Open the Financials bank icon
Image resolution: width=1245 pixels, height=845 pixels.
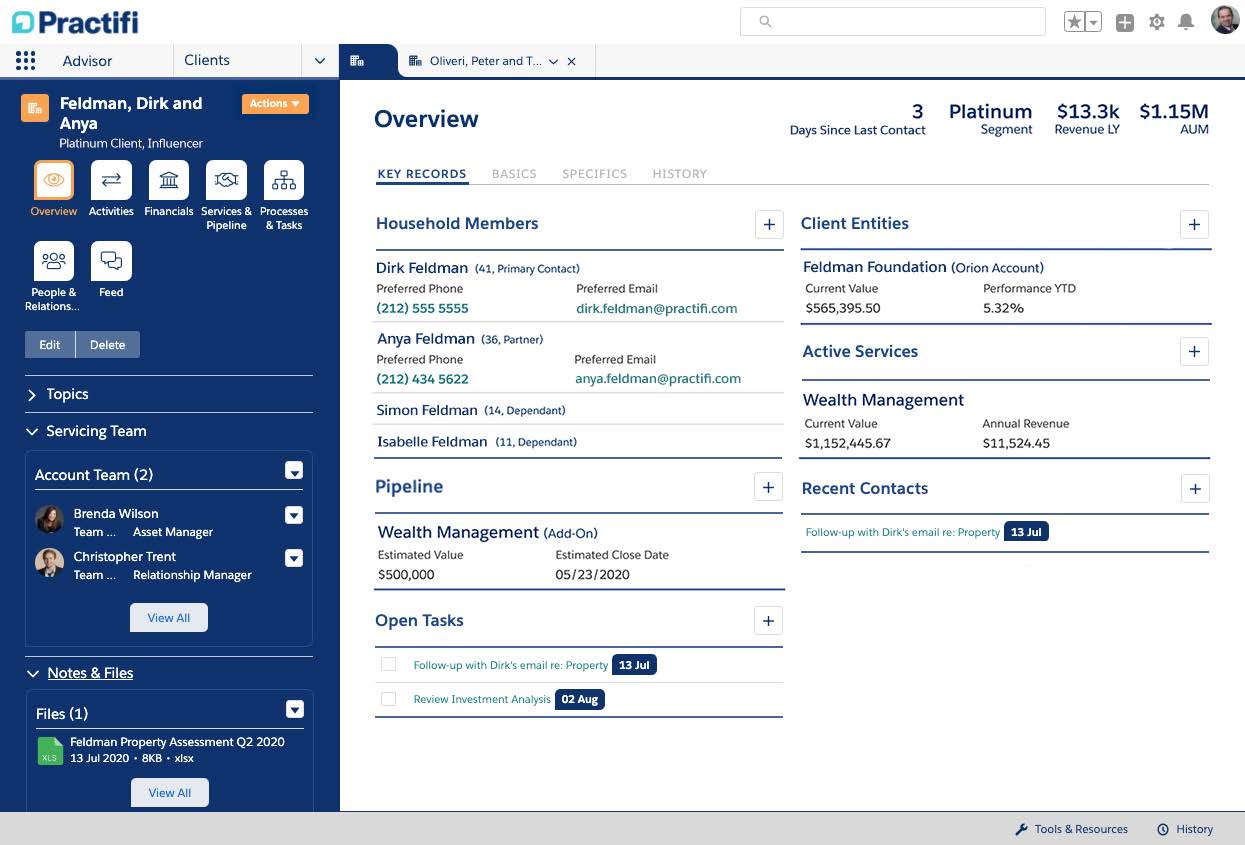[x=169, y=180]
